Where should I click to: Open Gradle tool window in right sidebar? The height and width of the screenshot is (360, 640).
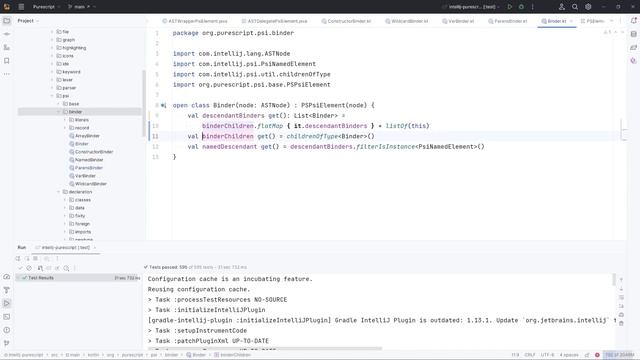[633, 48]
